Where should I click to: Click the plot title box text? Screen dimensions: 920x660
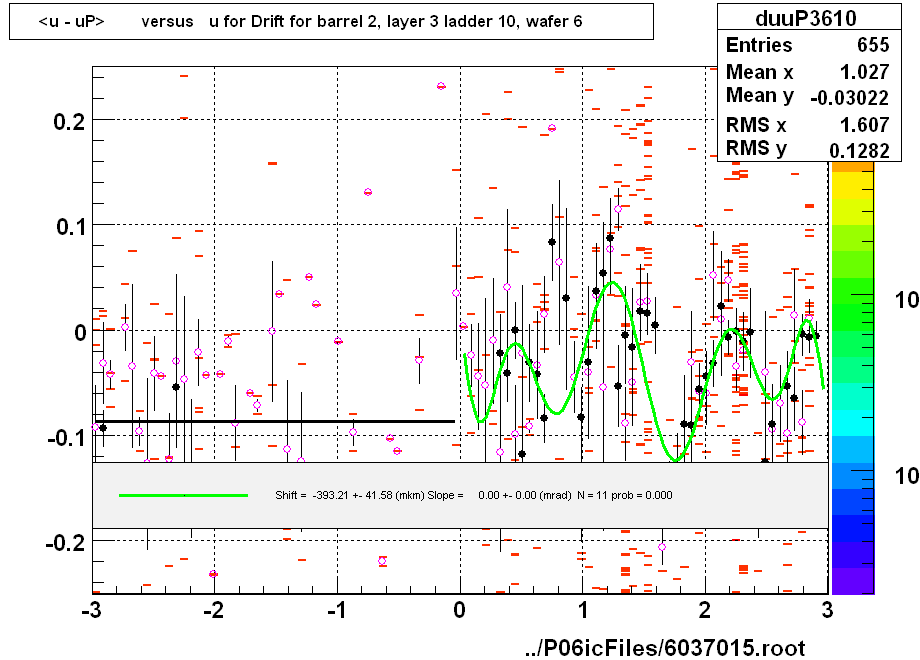click(x=310, y=22)
